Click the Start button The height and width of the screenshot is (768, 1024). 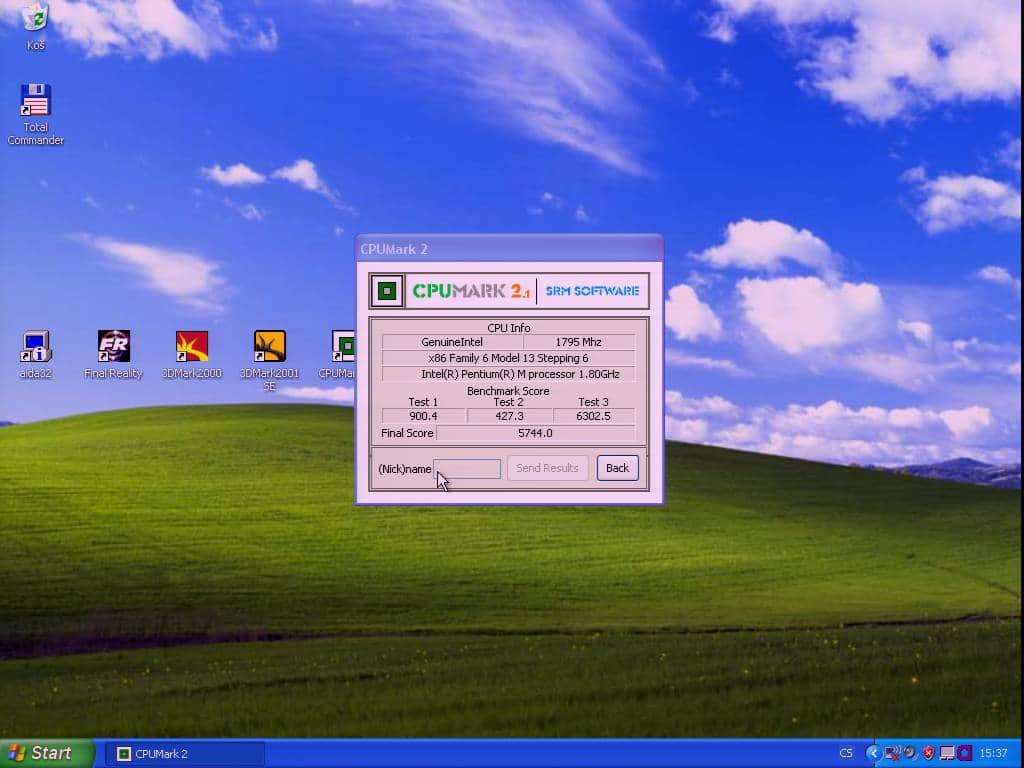46,754
